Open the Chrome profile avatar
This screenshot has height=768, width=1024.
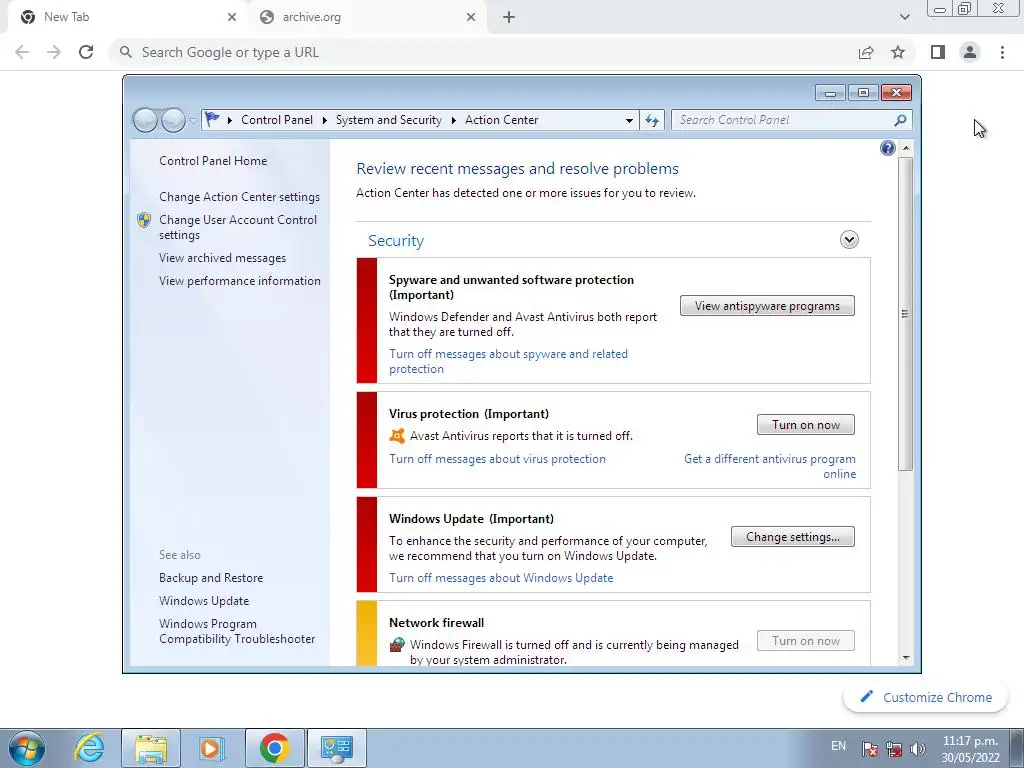970,52
